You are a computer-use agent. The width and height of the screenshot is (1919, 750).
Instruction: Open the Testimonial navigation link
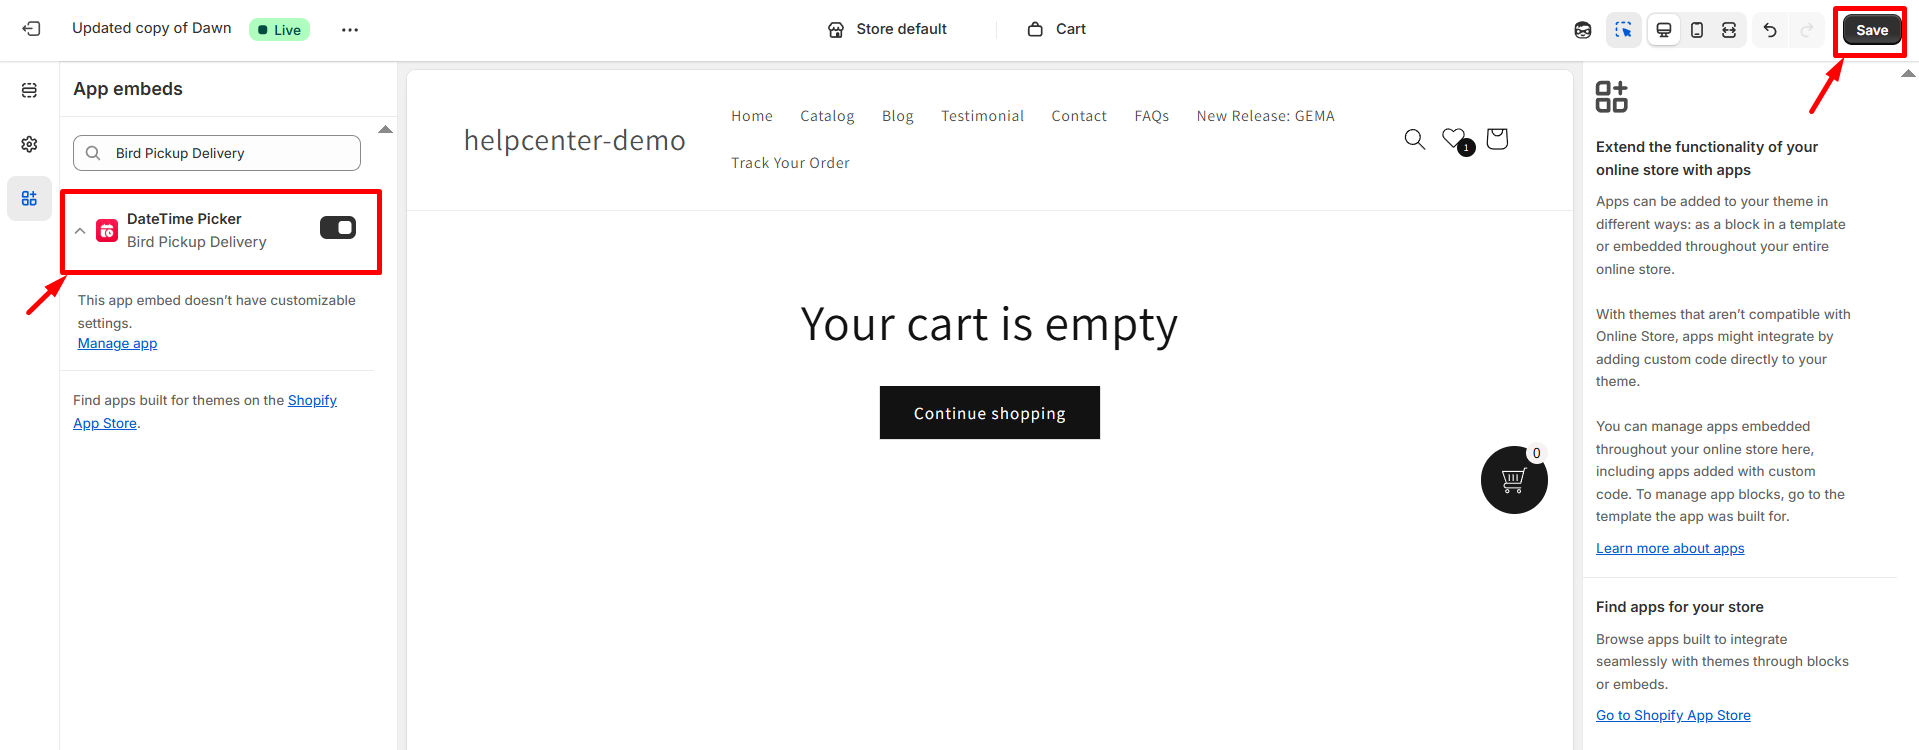pos(982,116)
